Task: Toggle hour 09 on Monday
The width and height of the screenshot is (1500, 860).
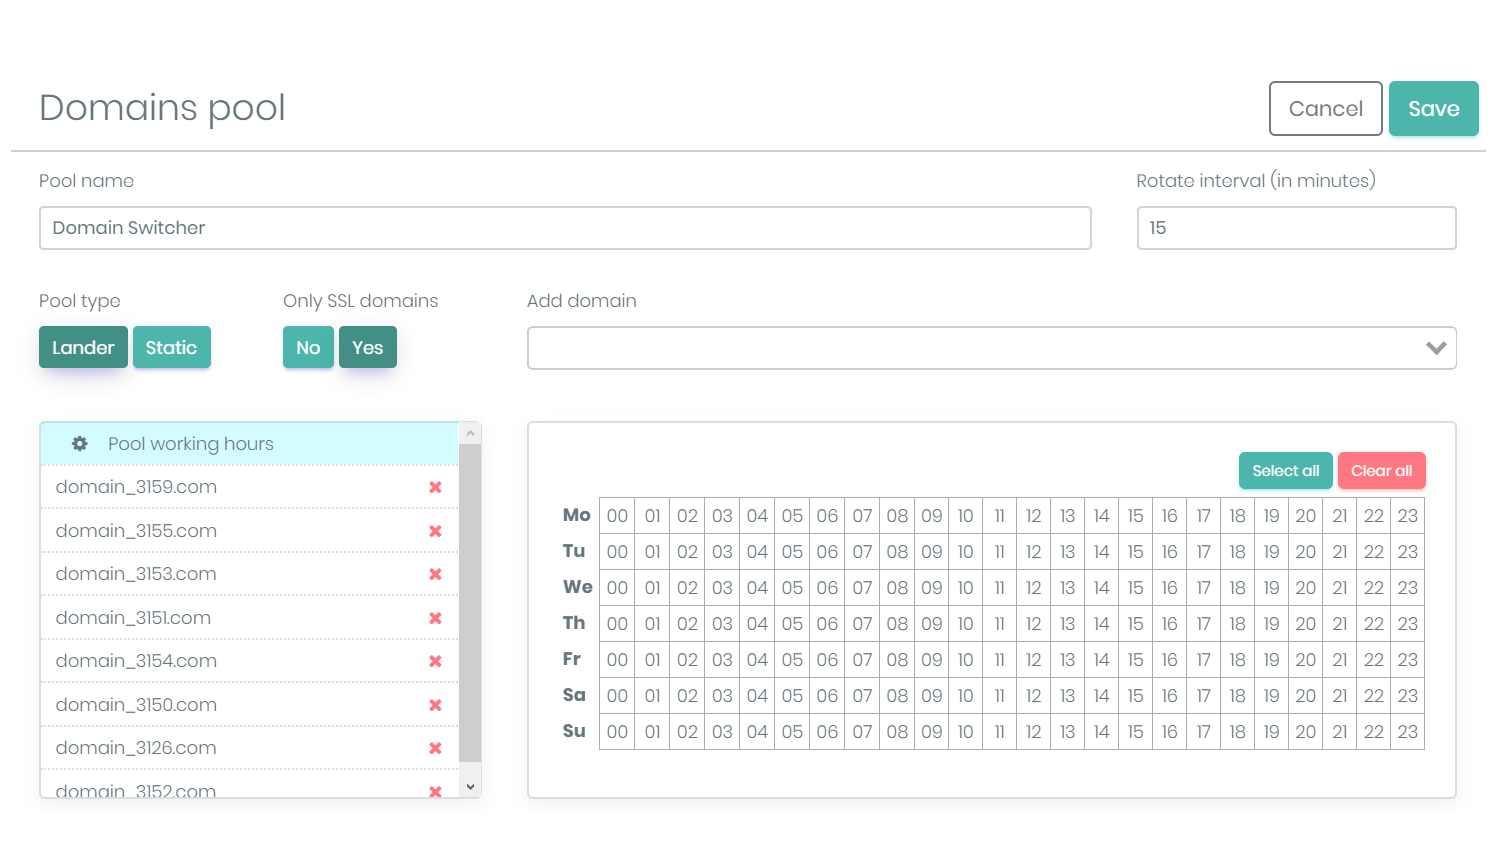Action: coord(931,516)
